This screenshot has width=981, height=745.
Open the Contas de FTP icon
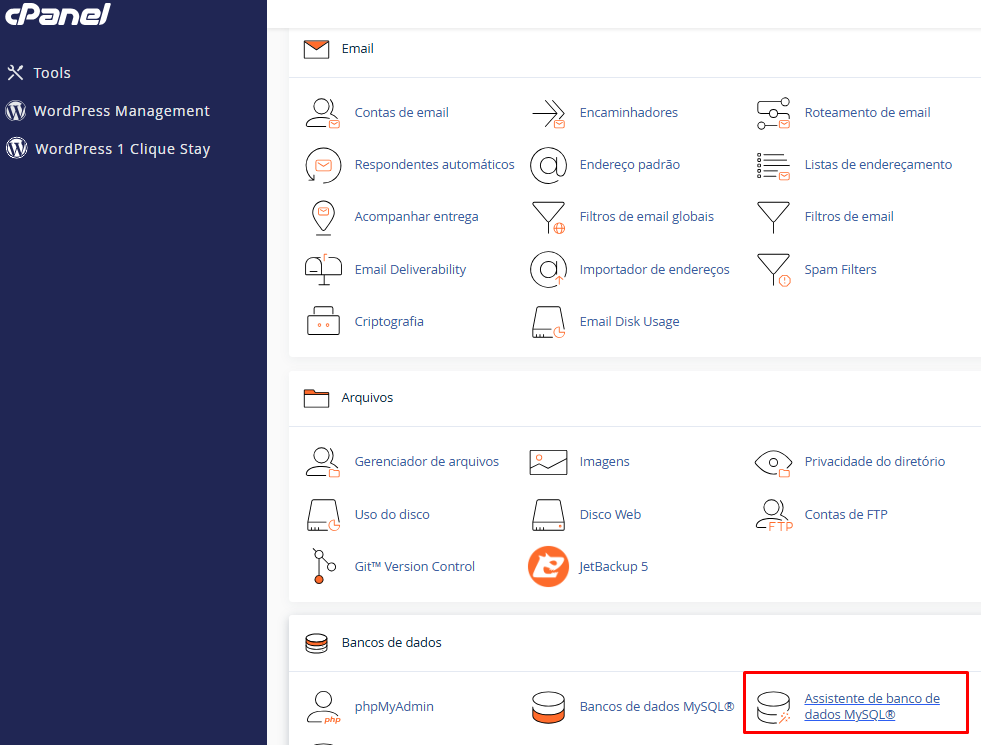click(773, 514)
